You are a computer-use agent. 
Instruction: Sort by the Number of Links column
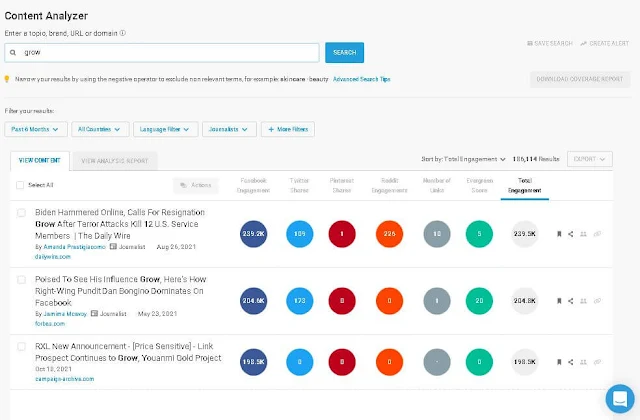coord(437,185)
